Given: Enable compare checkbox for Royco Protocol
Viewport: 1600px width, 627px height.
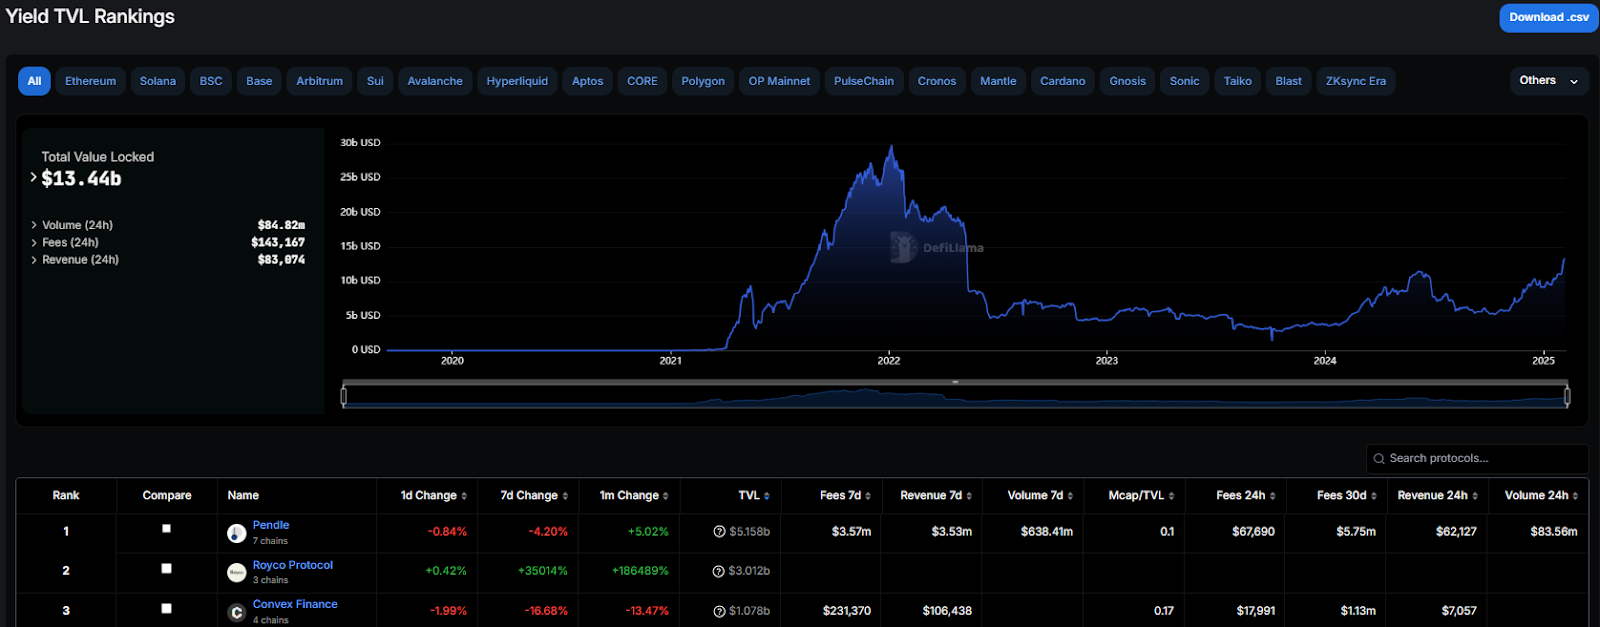Looking at the screenshot, I should (x=166, y=568).
